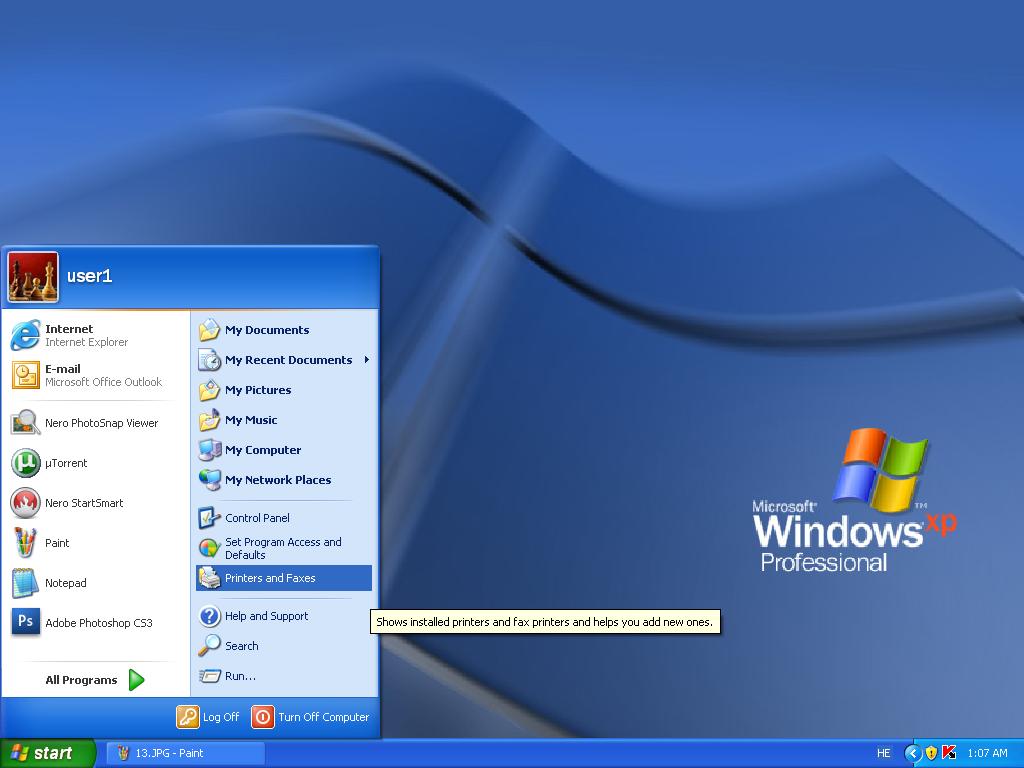The image size is (1024, 768).
Task: Start Adobe Photoshop CS3
Action: click(97, 623)
